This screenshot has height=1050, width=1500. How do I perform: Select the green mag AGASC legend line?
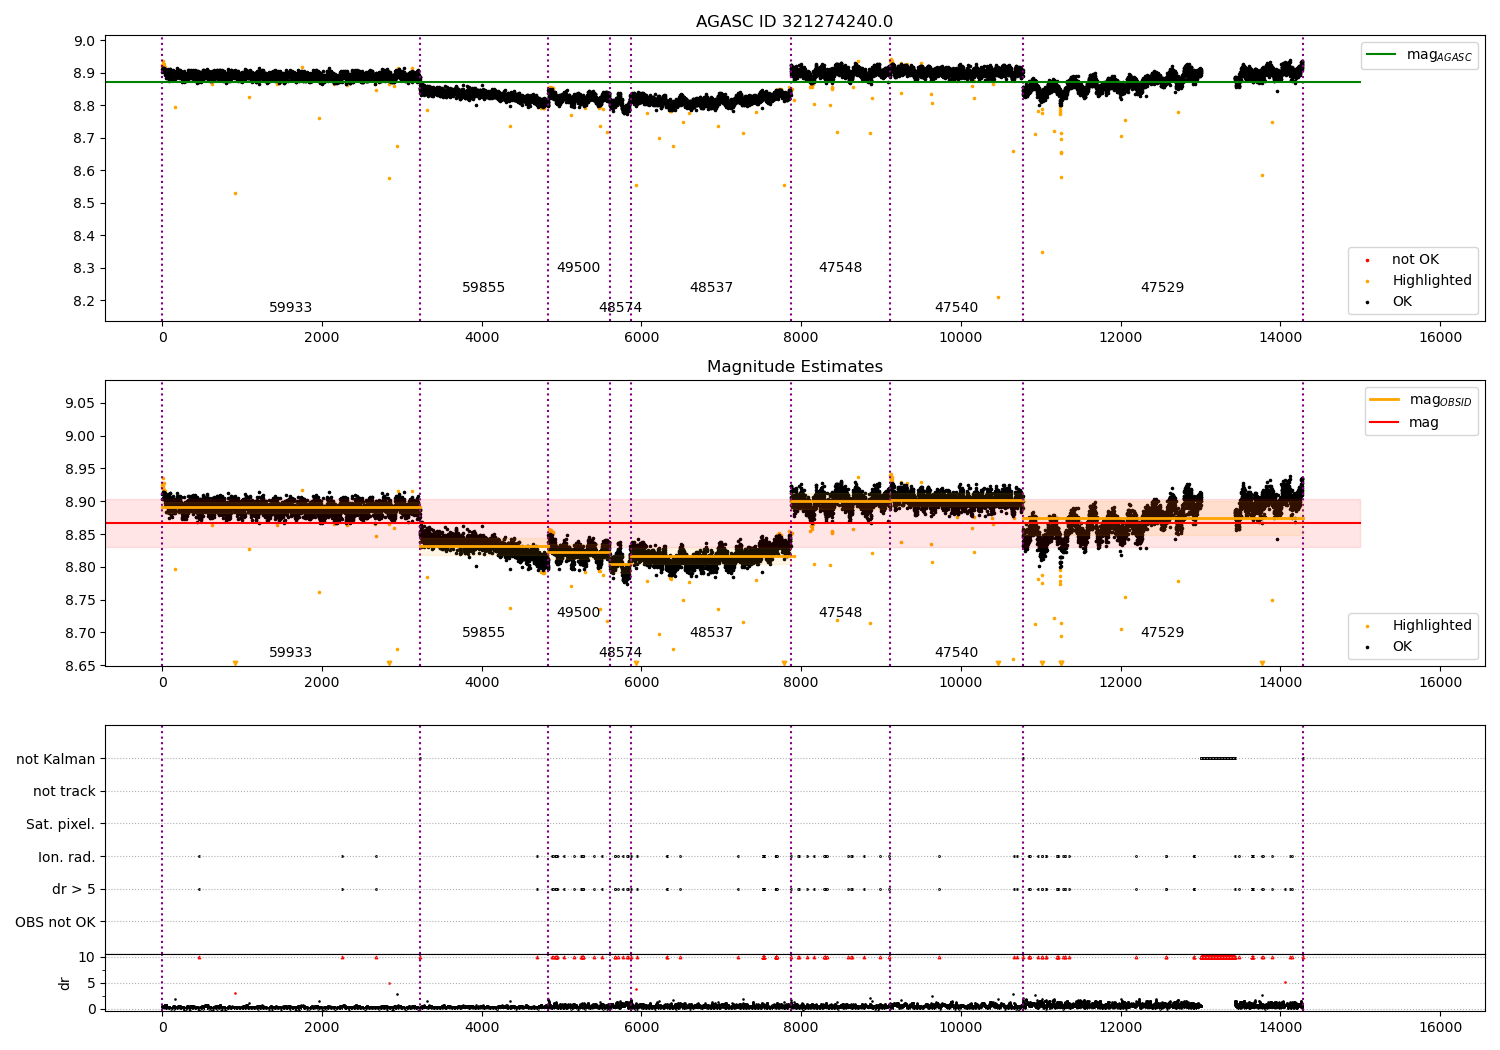(x=1381, y=55)
